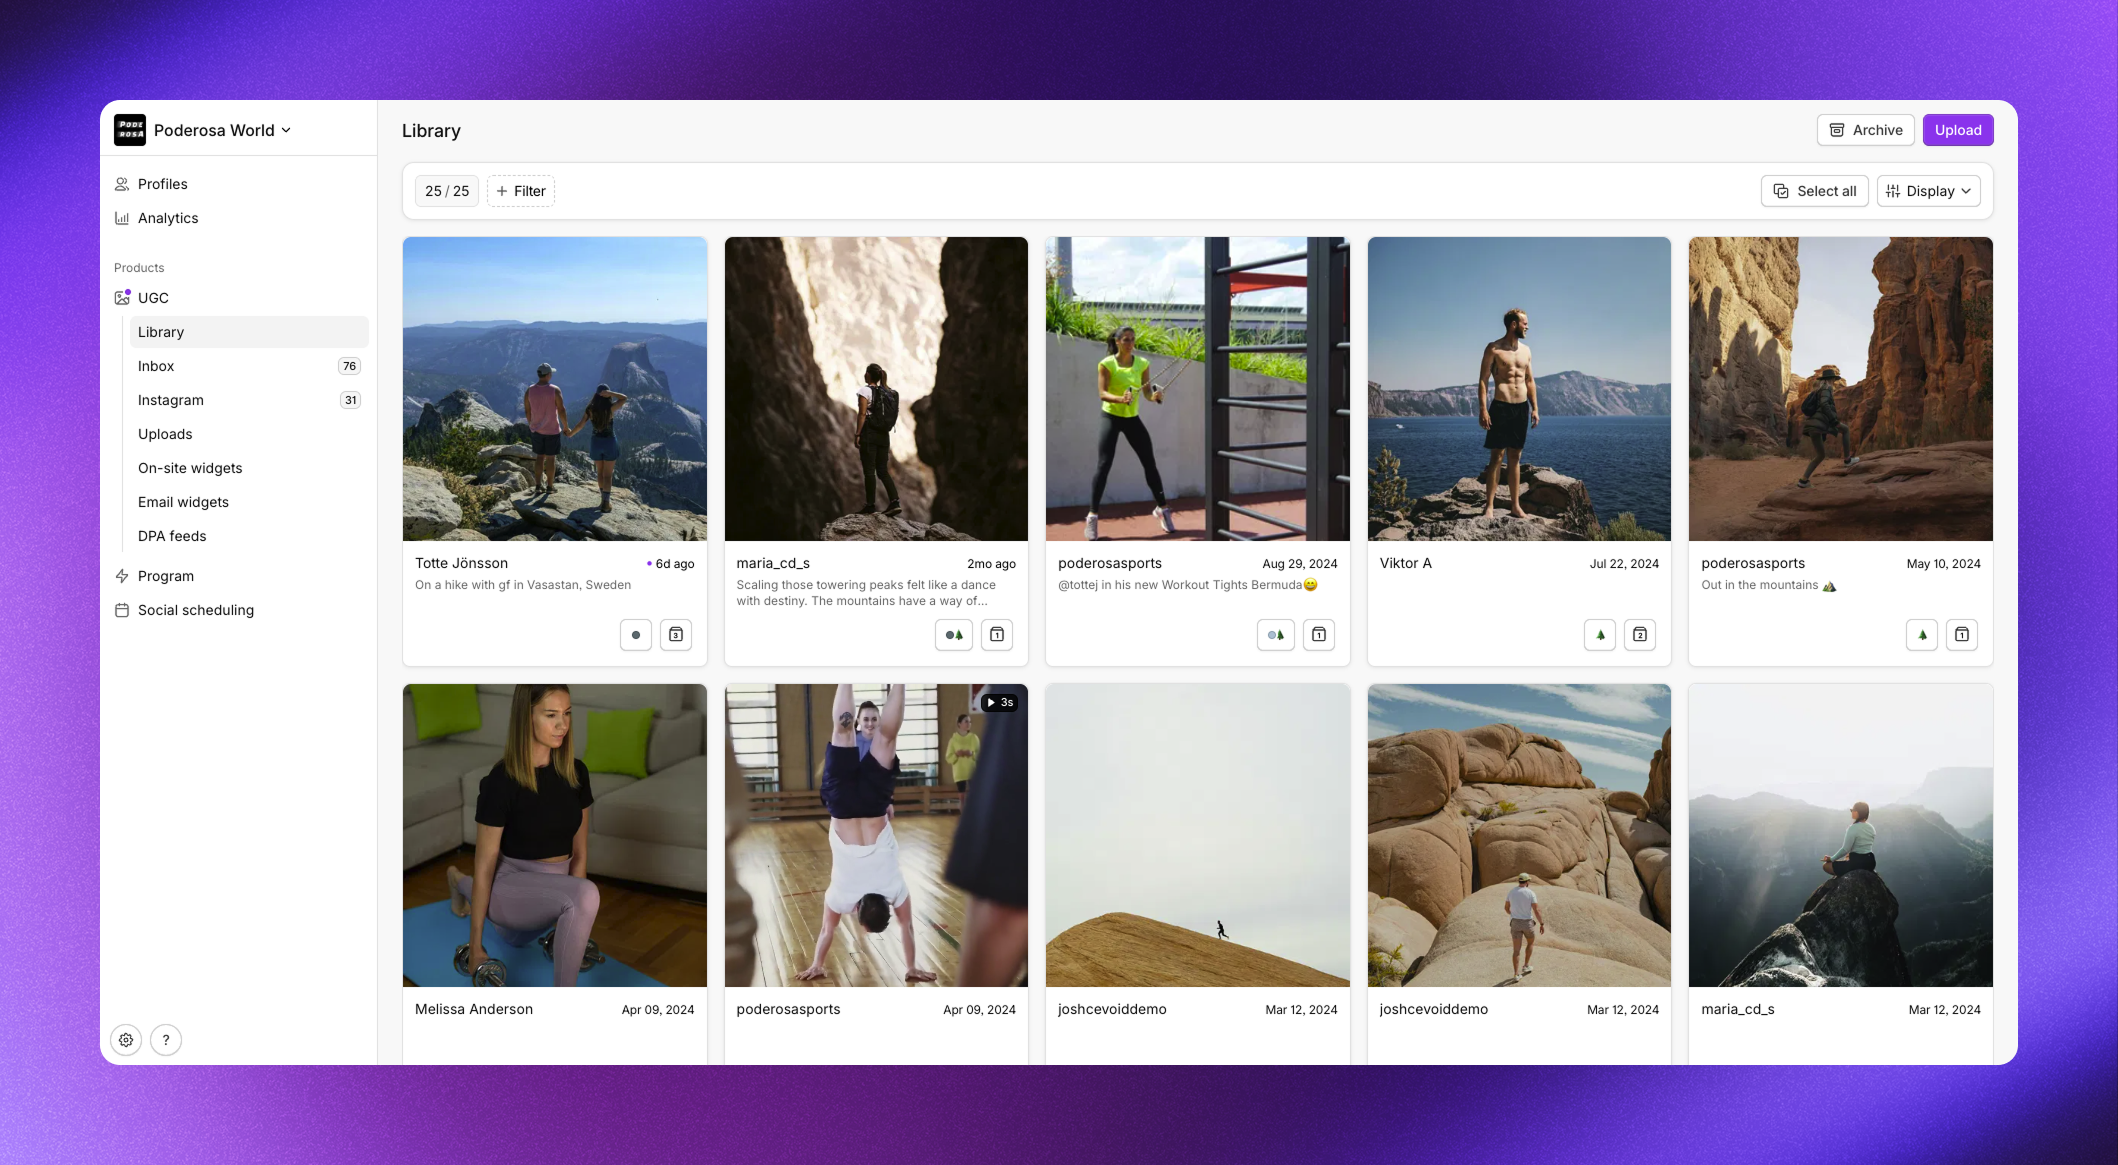Click the '6d ago' timestamp
This screenshot has width=2118, height=1165.
(x=675, y=564)
